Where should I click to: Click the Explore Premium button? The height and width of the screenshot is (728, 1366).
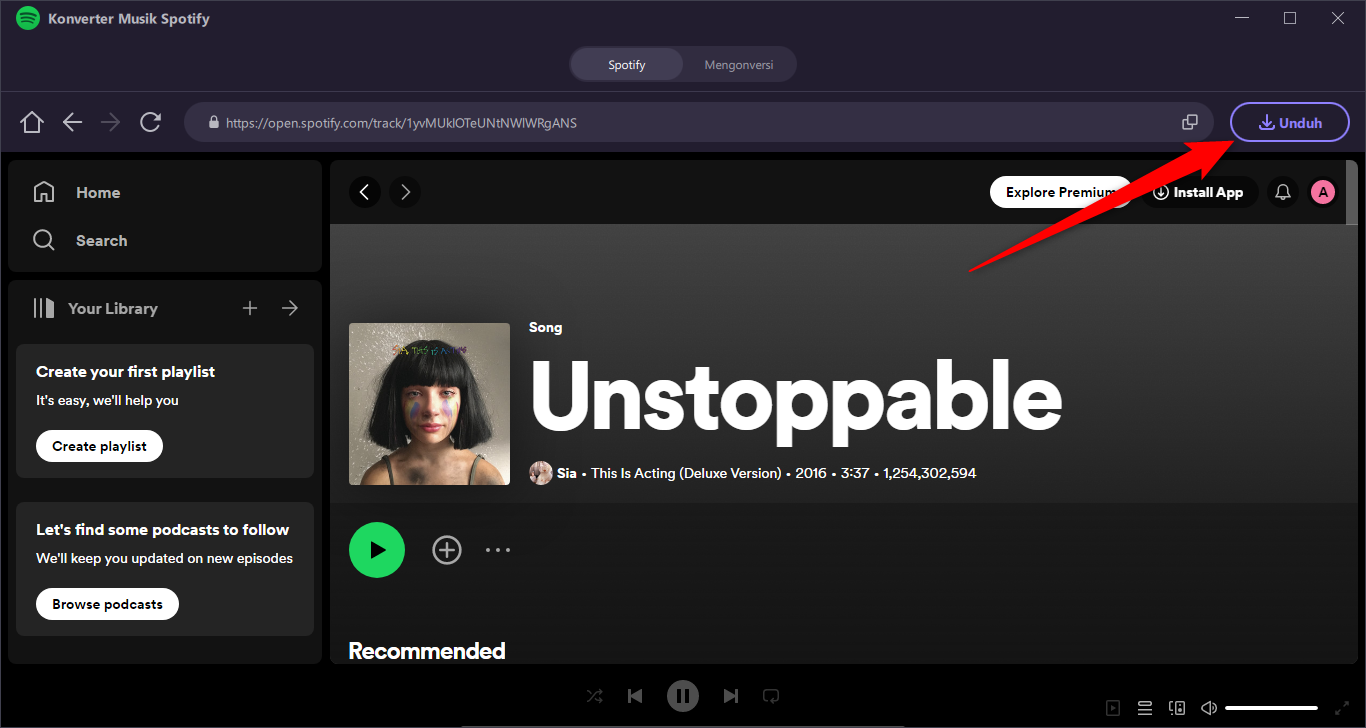(1060, 192)
